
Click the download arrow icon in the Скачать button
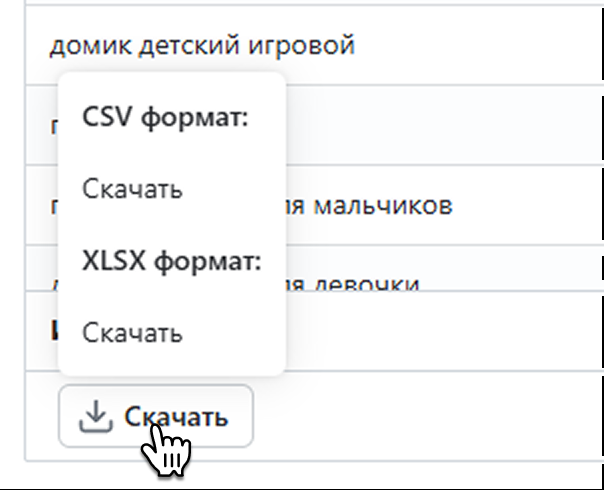click(x=94, y=417)
